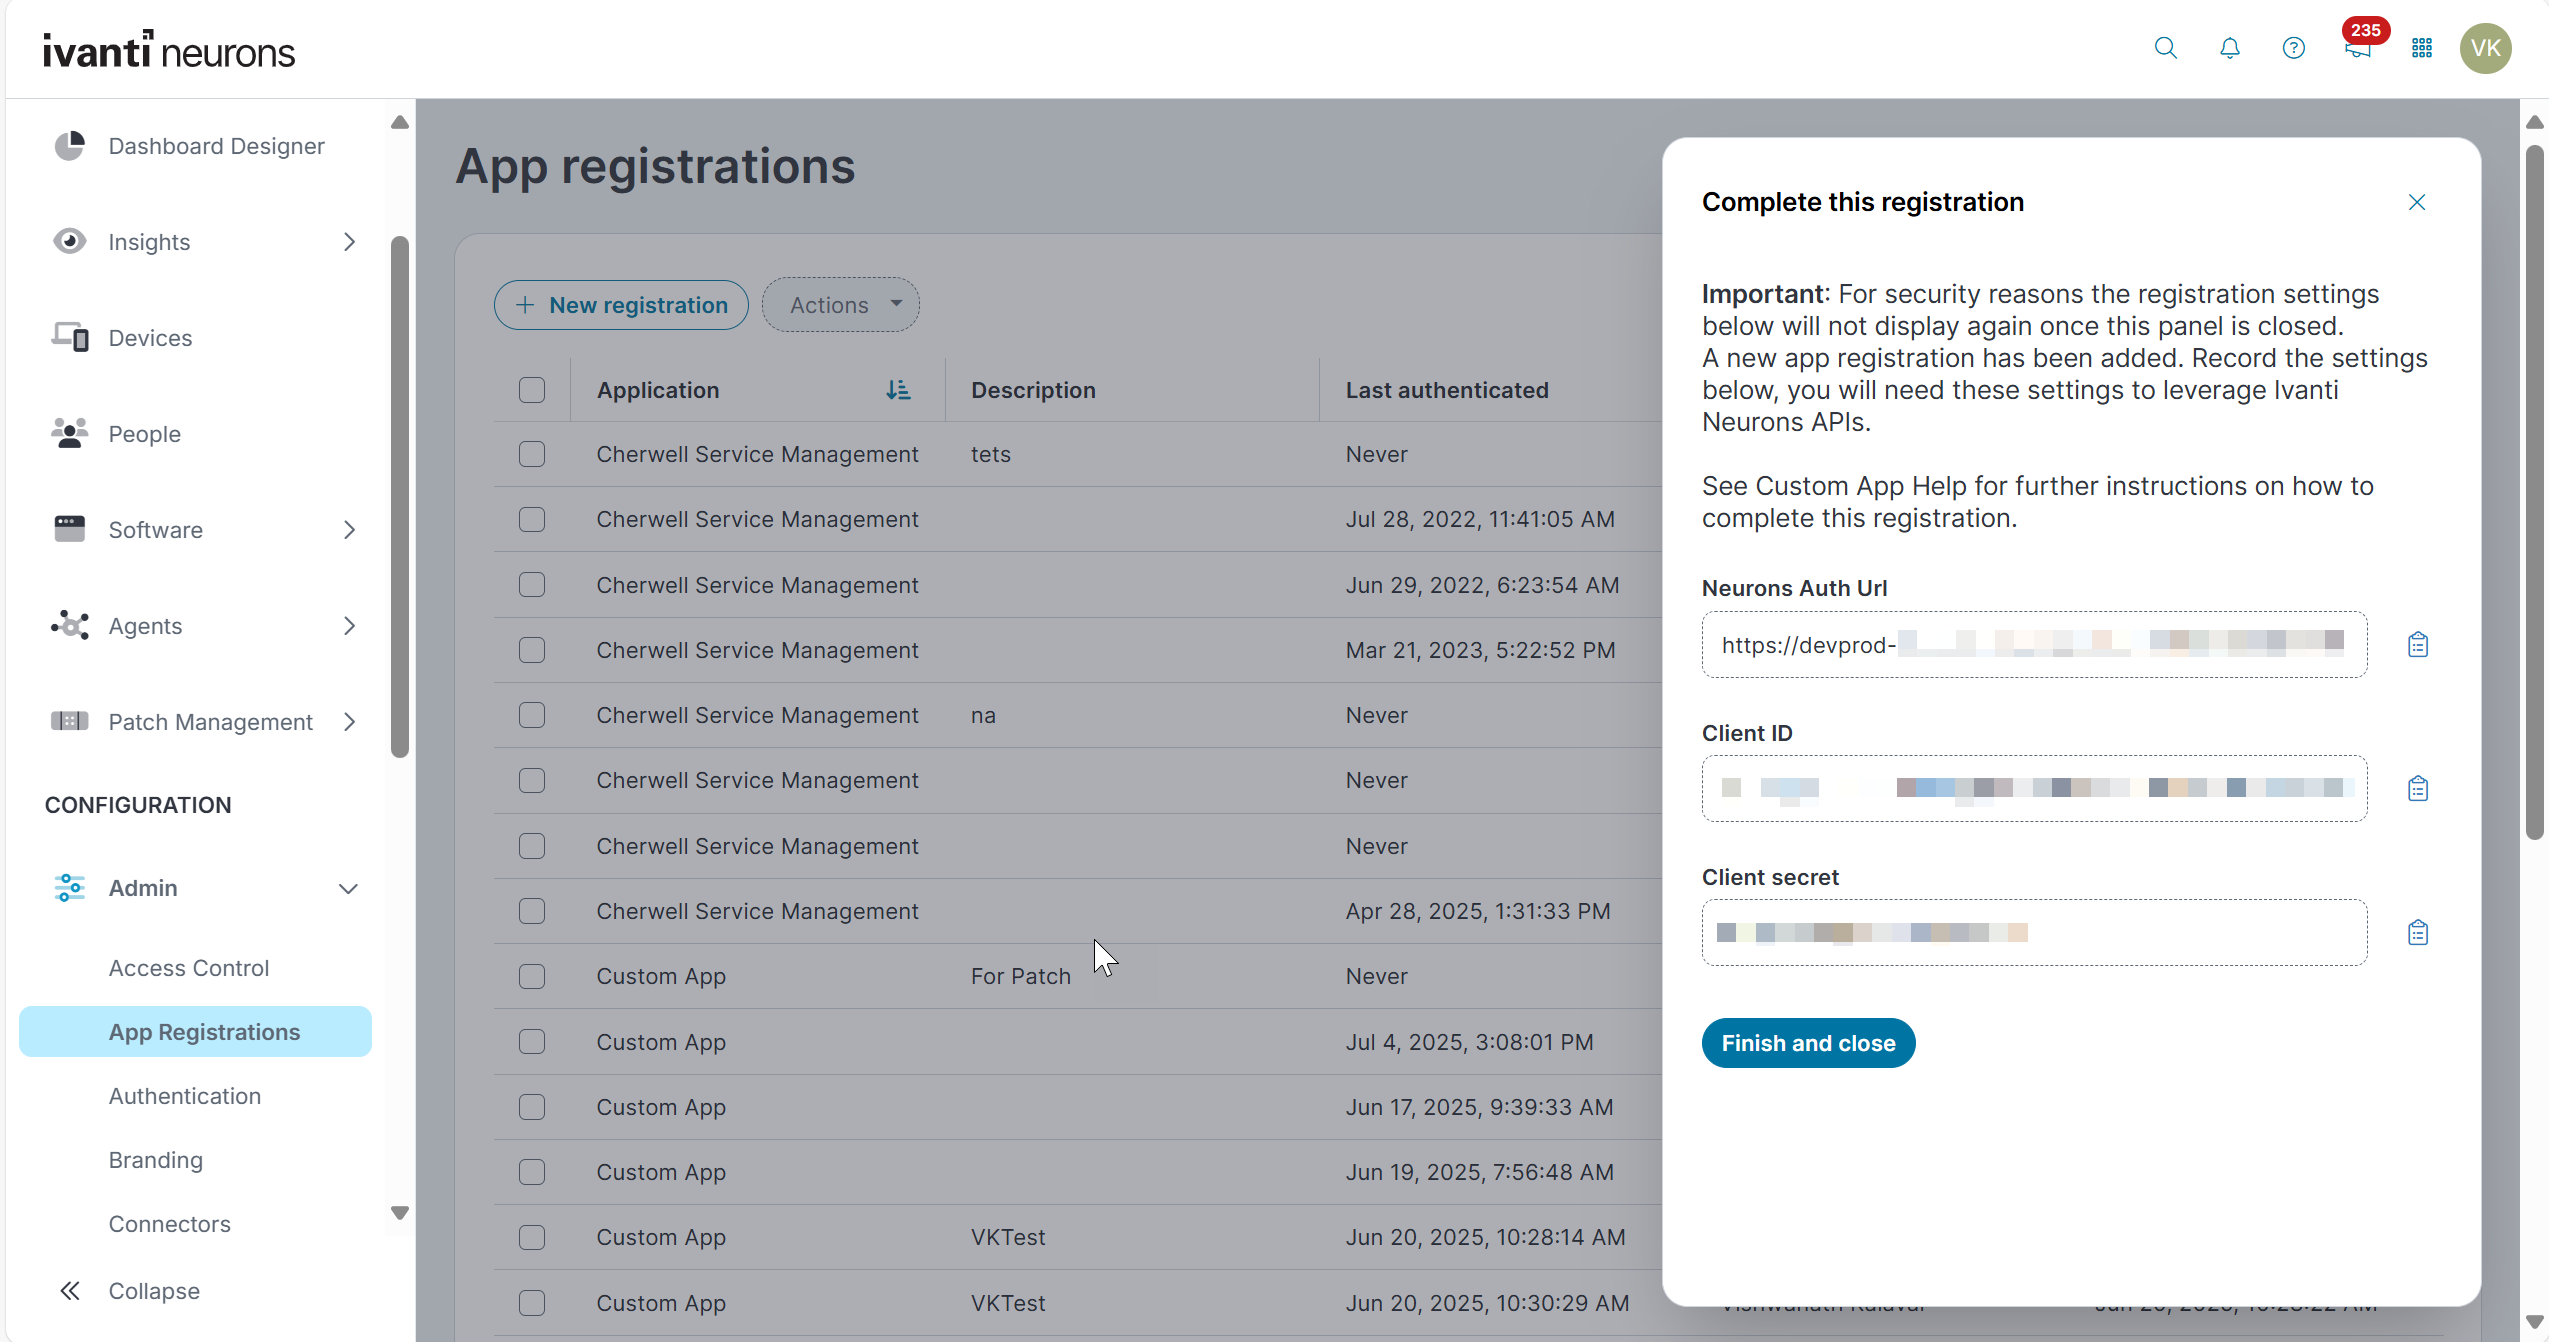The image size is (2549, 1342).
Task: Open the help question mark icon
Action: (2293, 48)
